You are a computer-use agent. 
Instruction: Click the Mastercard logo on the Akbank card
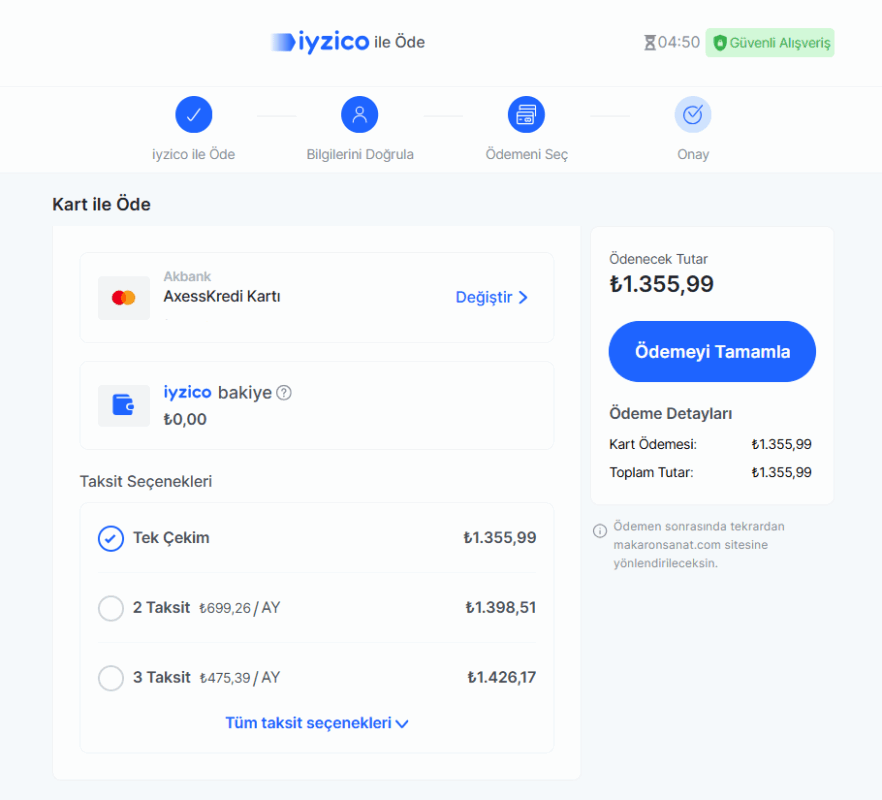pos(124,298)
